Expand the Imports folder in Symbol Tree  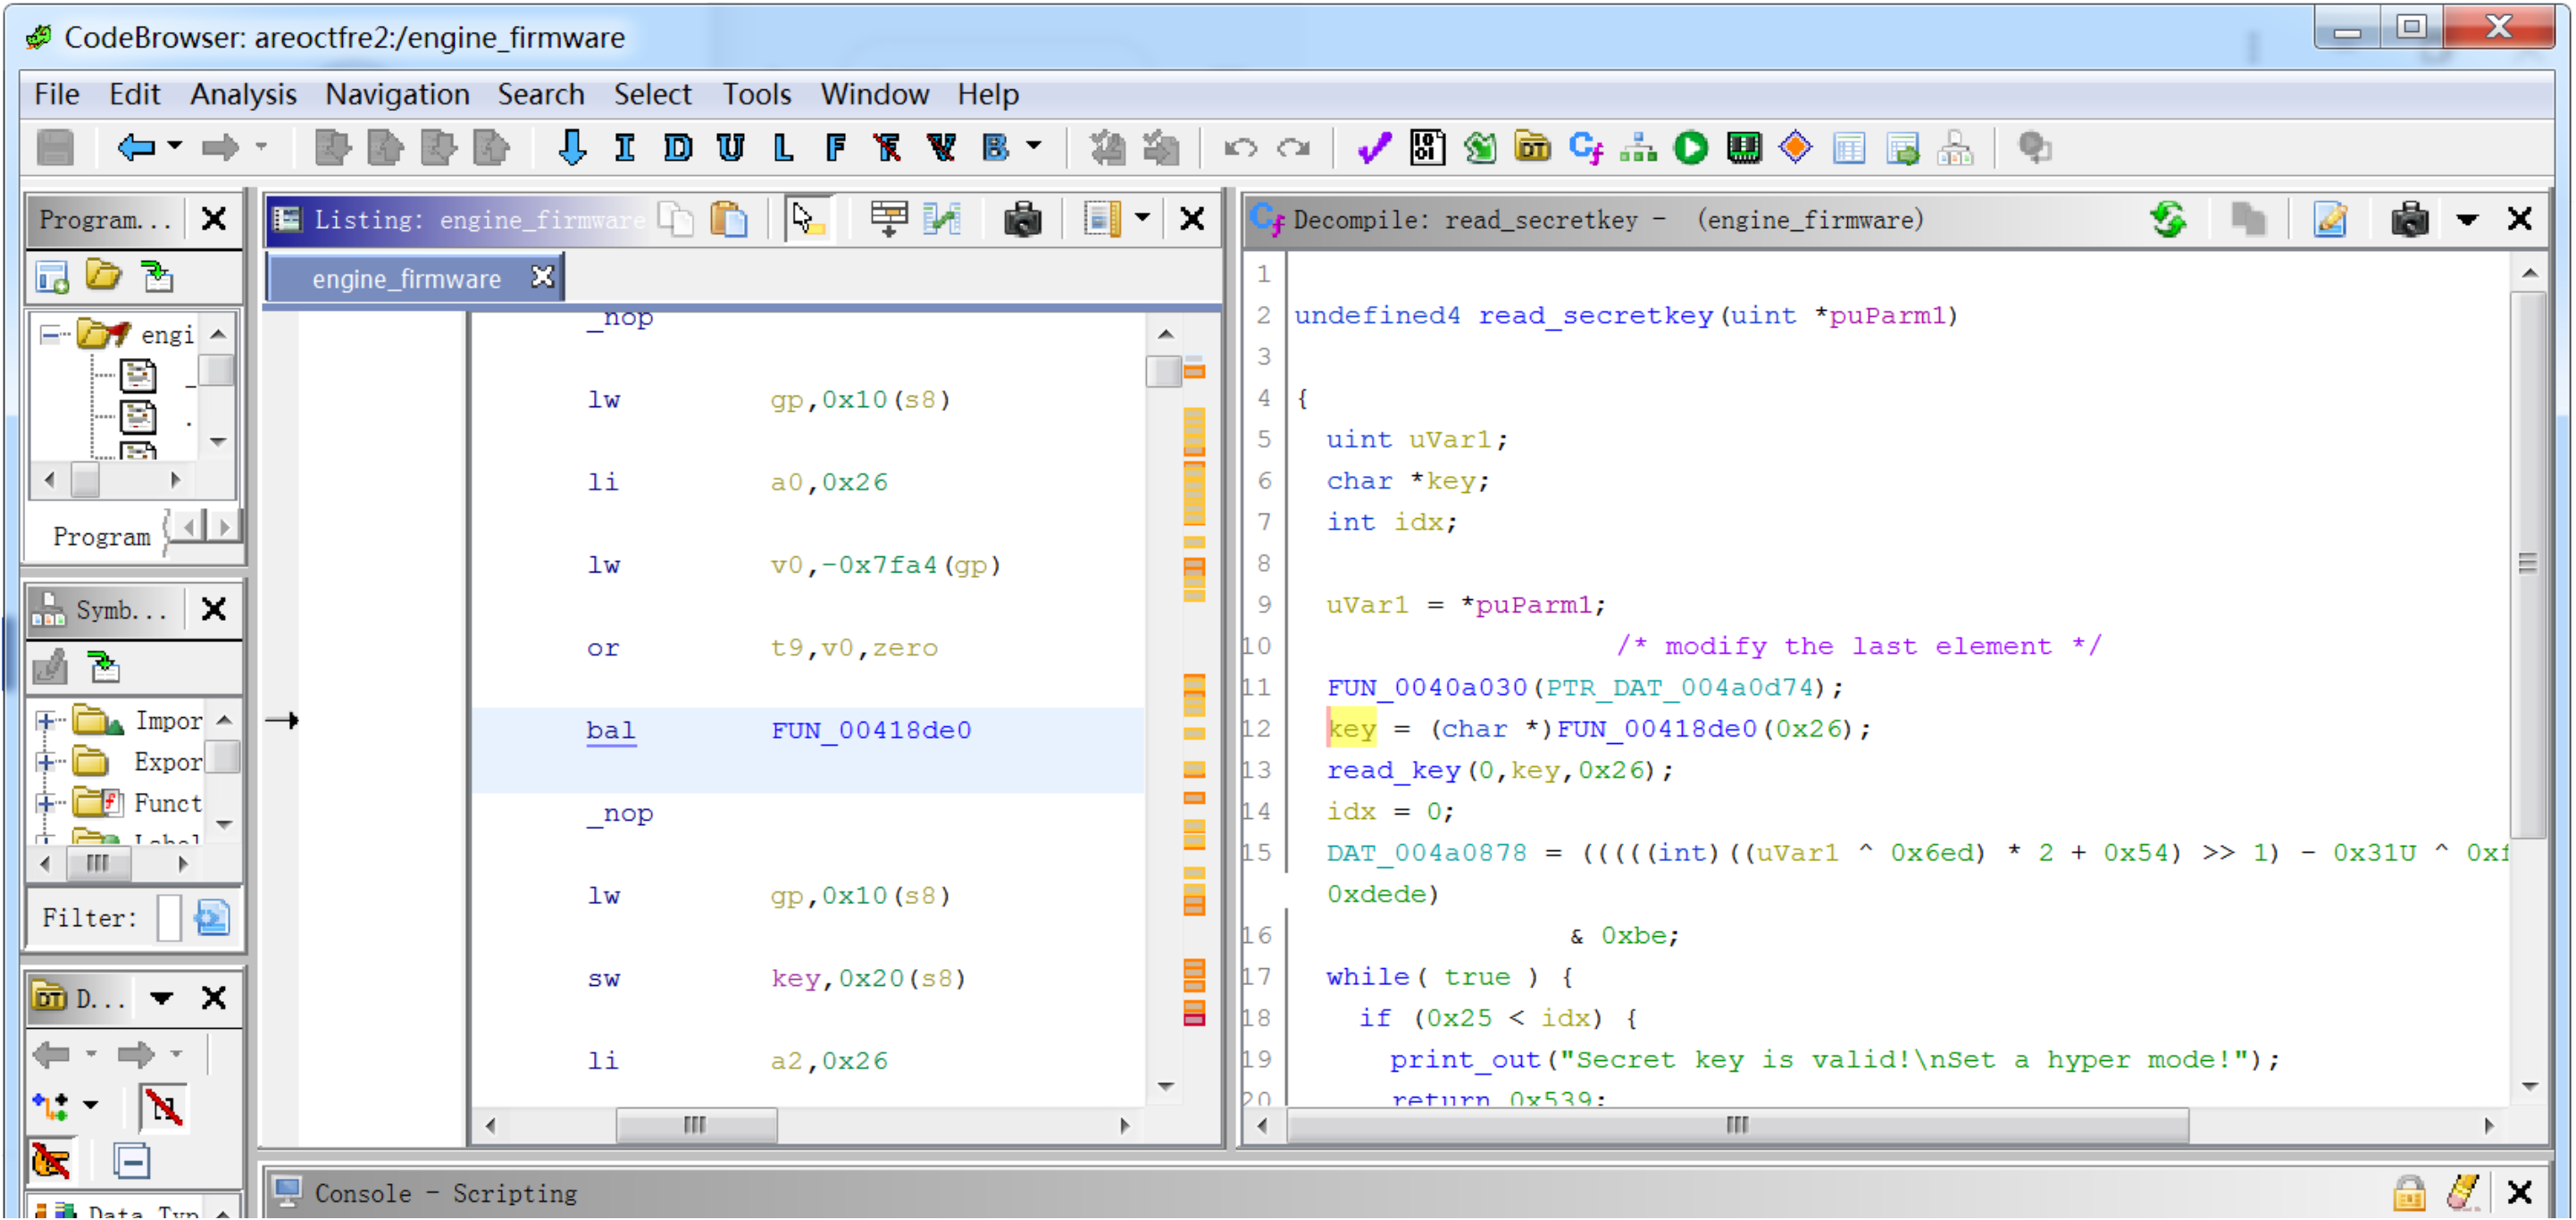pyautogui.click(x=45, y=720)
